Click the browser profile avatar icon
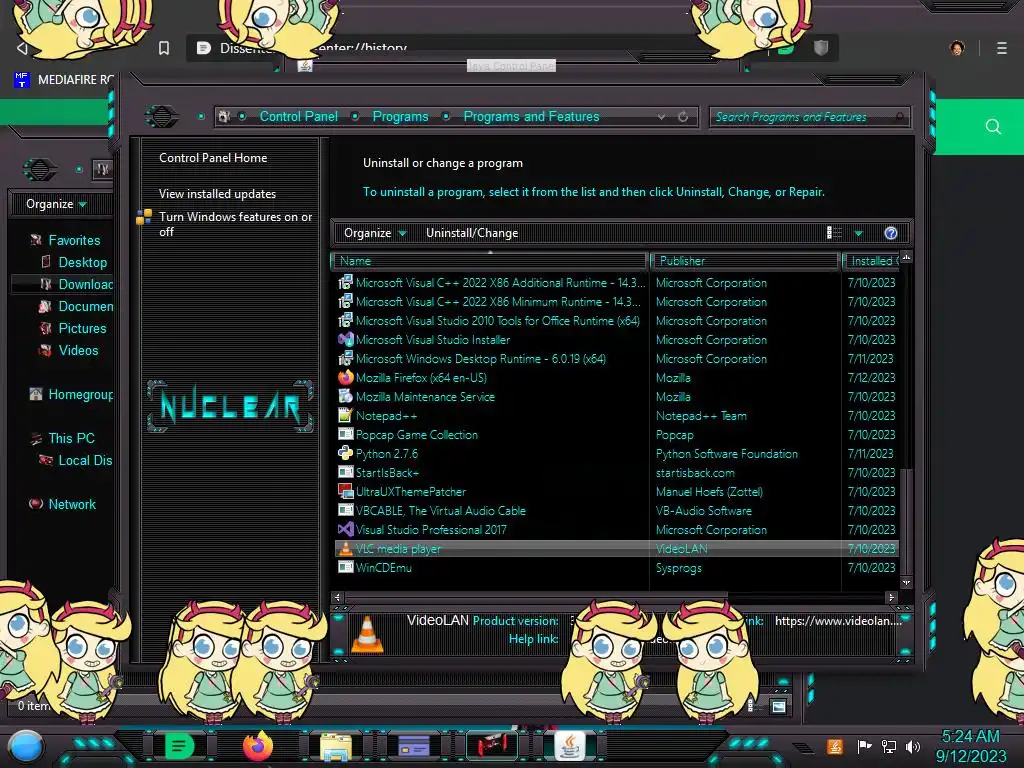The height and width of the screenshot is (768, 1024). coord(957,48)
